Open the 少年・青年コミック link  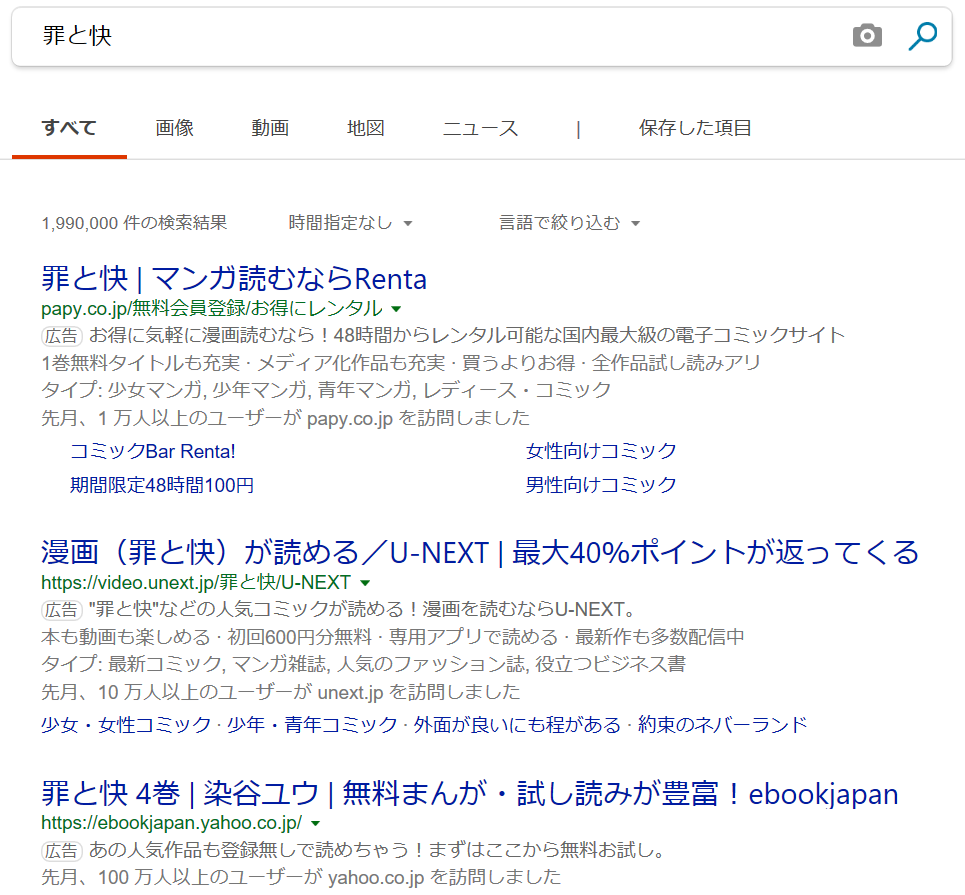[x=312, y=724]
